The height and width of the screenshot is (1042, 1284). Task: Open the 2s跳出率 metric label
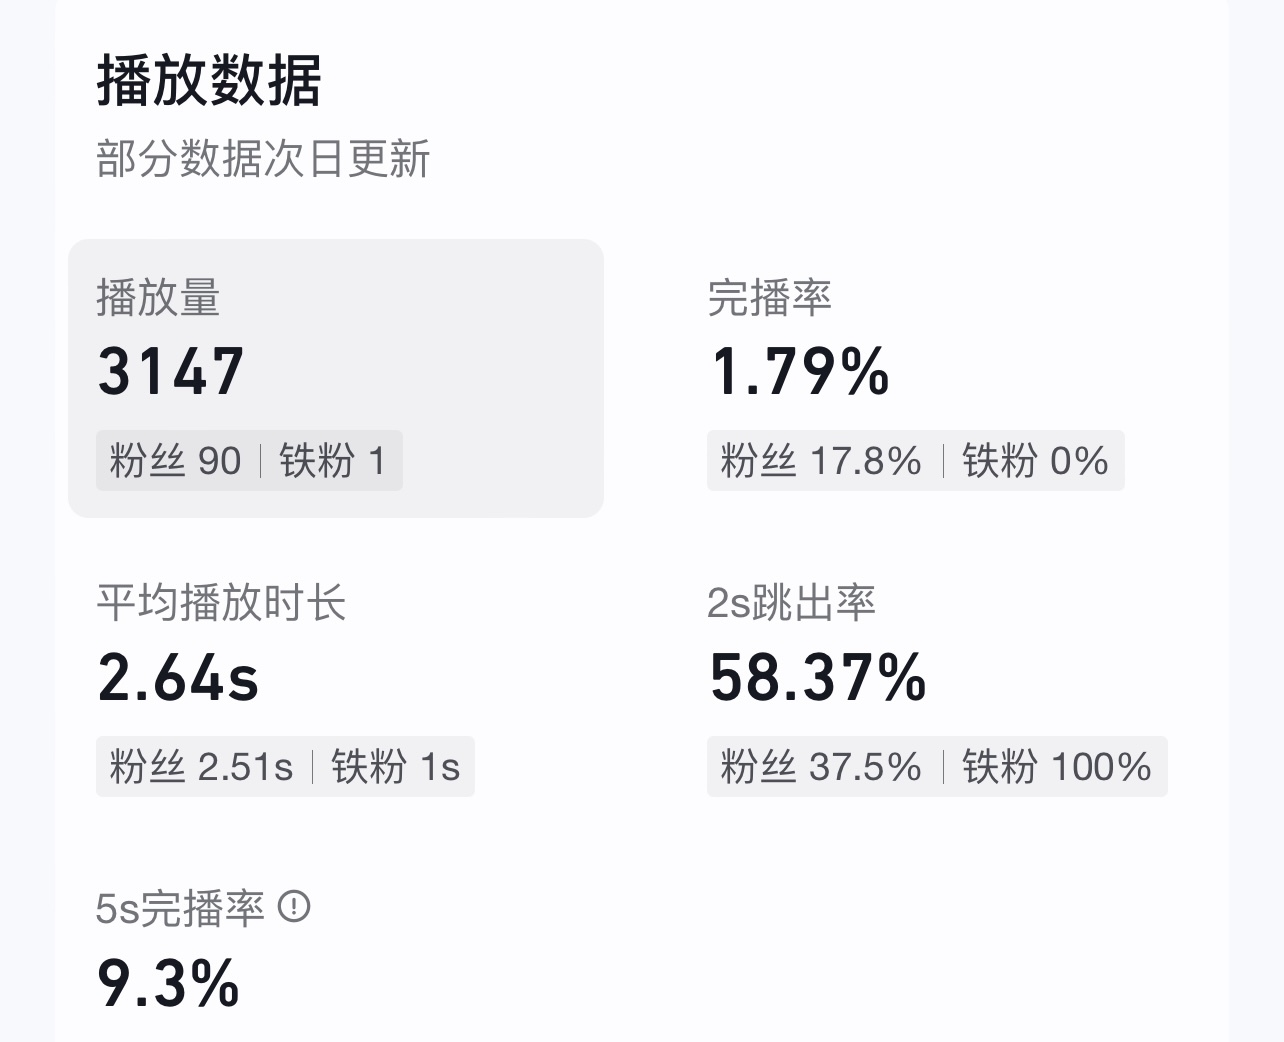coord(791,603)
